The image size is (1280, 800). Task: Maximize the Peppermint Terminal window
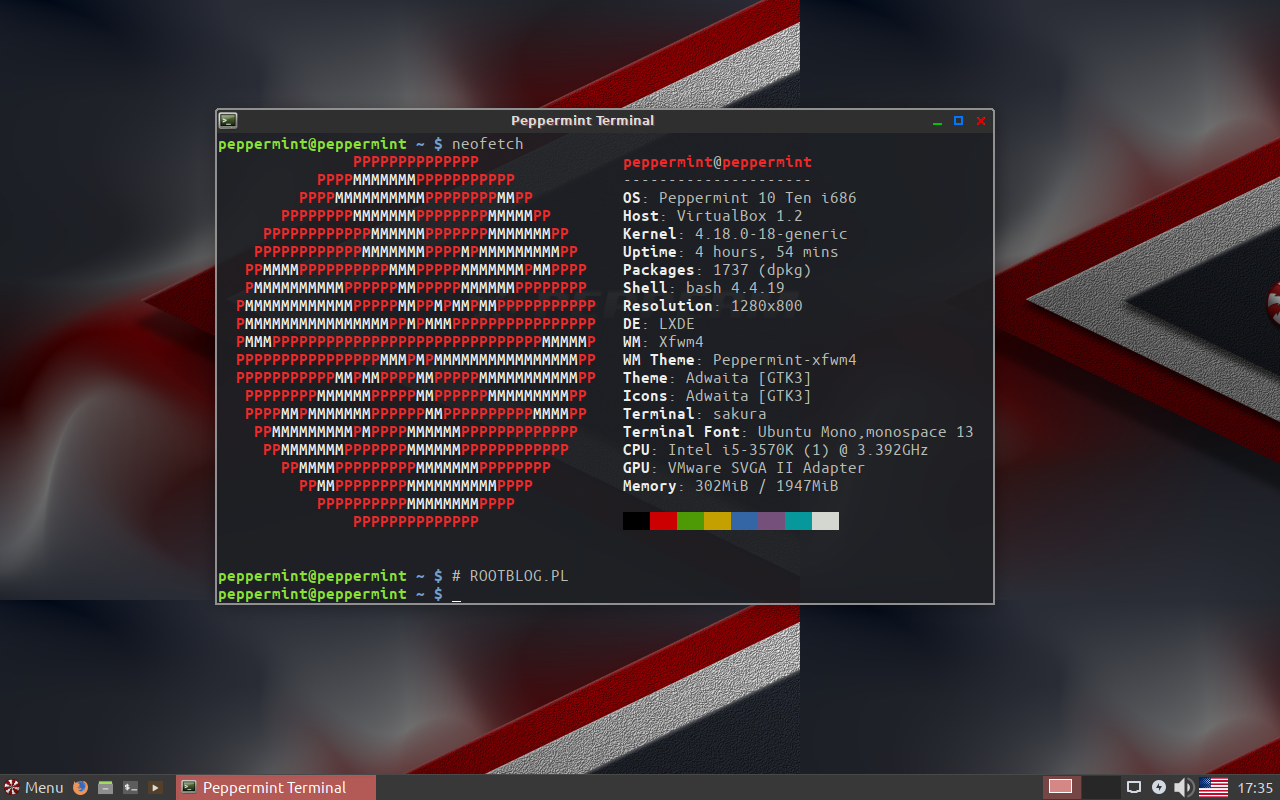tap(958, 120)
